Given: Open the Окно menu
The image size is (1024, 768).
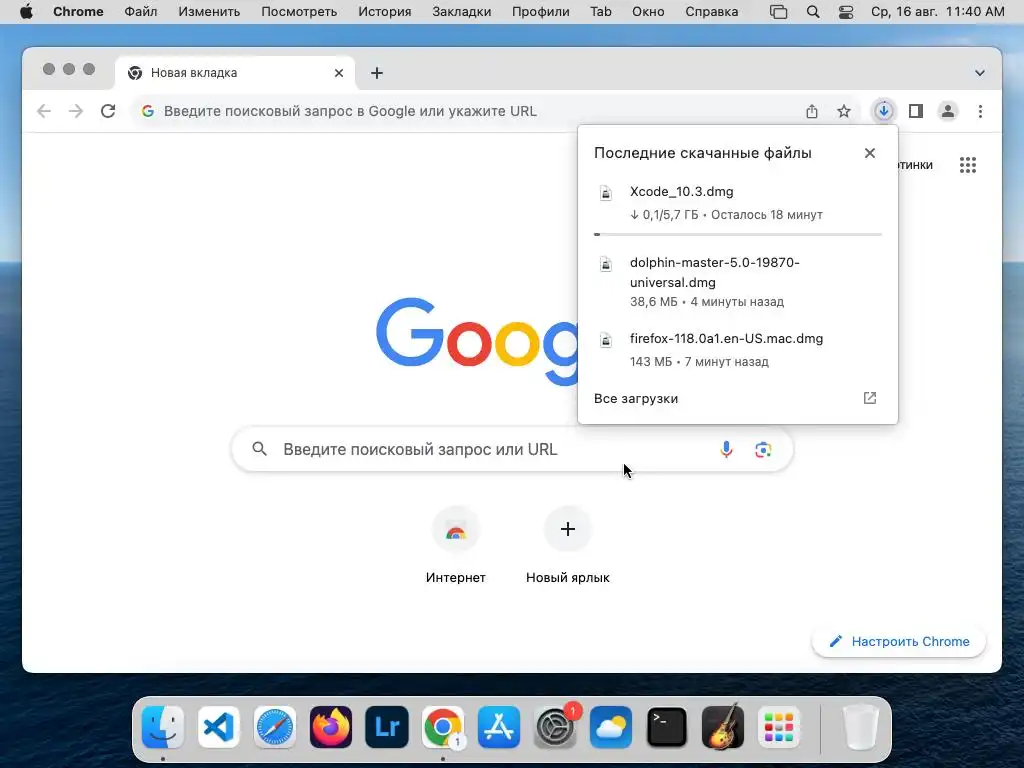Looking at the screenshot, I should (x=648, y=12).
